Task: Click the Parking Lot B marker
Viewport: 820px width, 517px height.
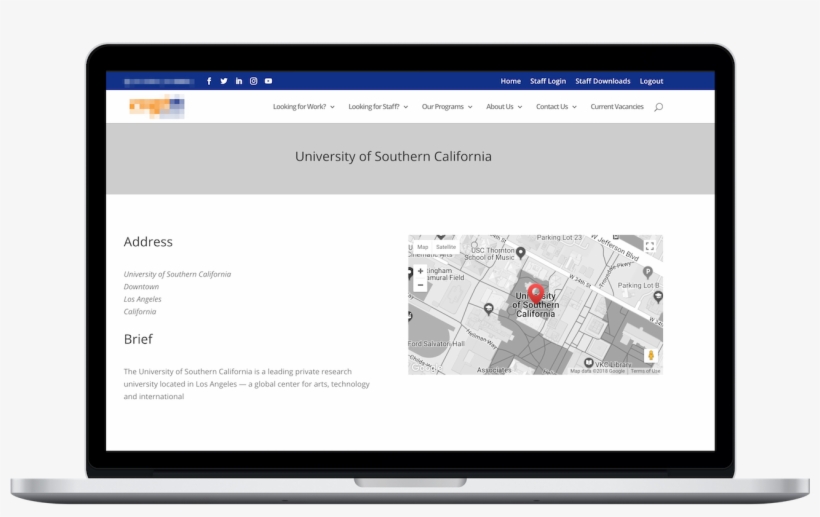Action: (x=647, y=272)
